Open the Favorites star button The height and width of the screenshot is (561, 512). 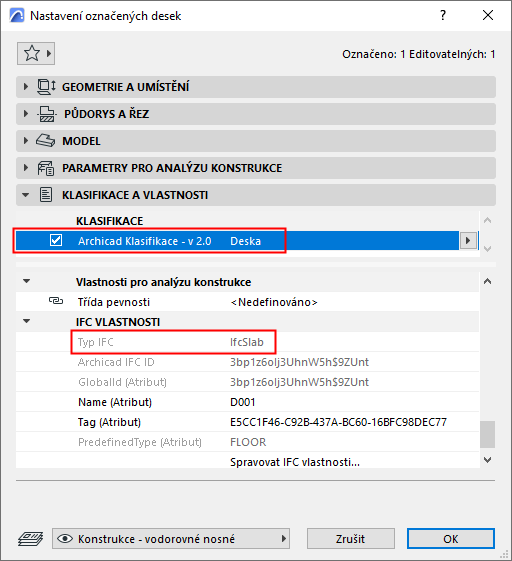[x=36, y=54]
